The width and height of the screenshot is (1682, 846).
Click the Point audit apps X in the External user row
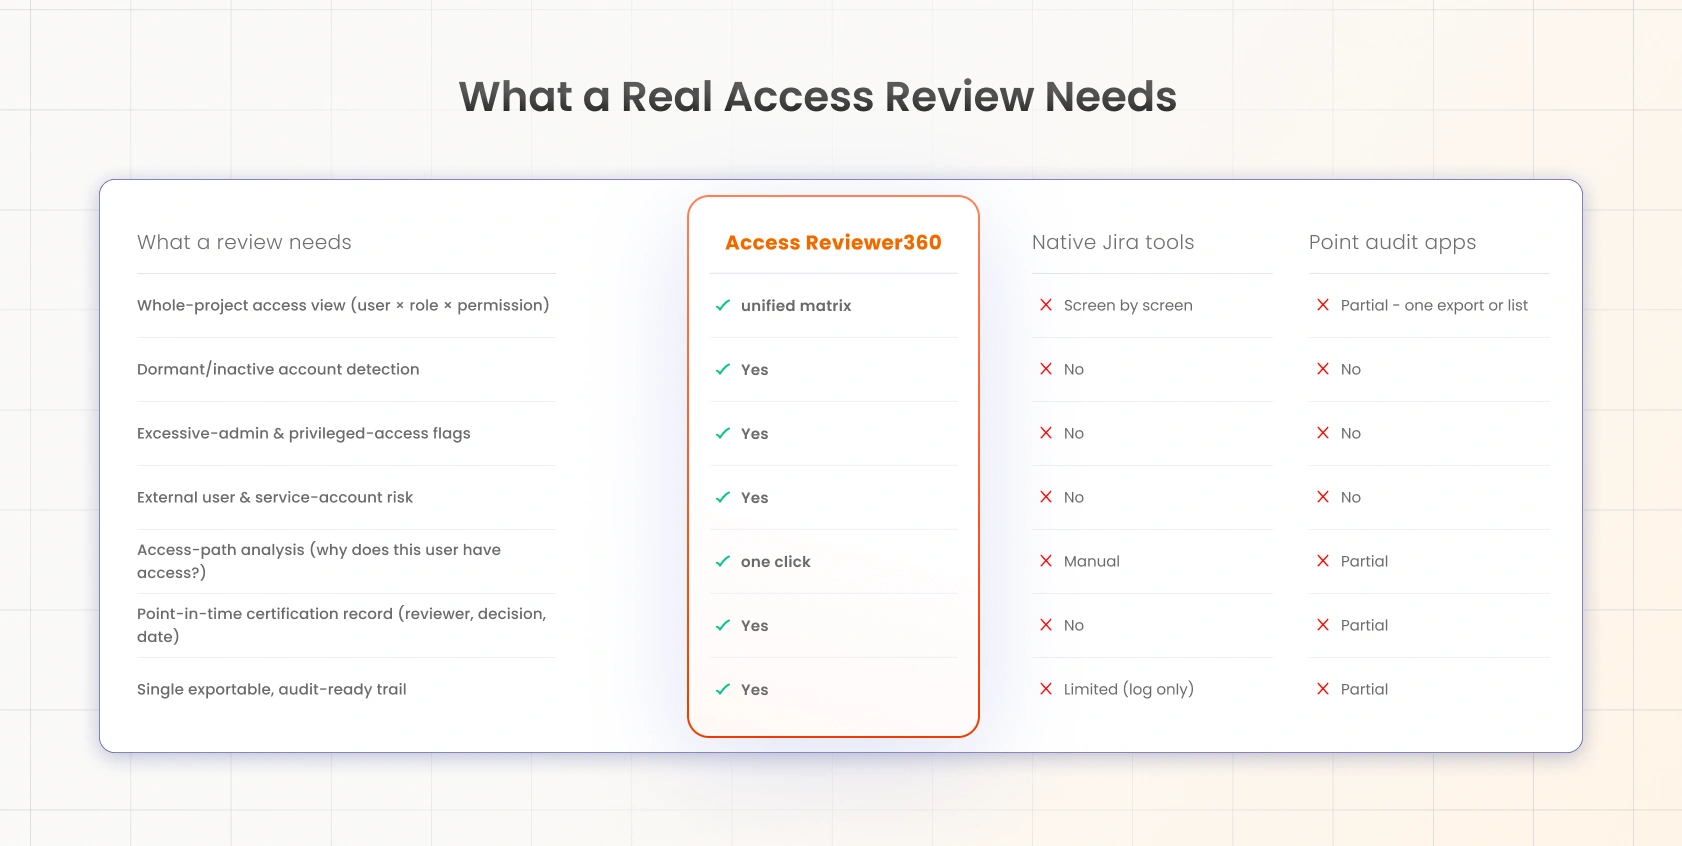[x=1323, y=497]
